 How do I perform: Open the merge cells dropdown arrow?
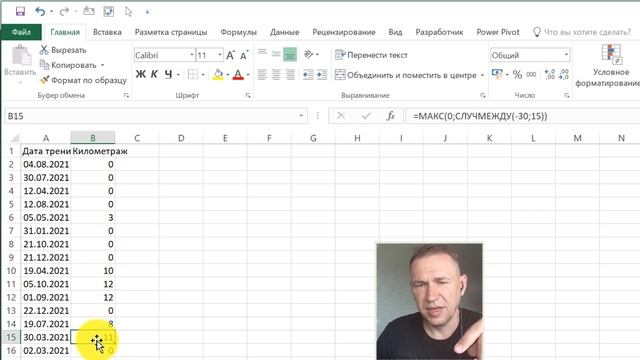click(482, 75)
